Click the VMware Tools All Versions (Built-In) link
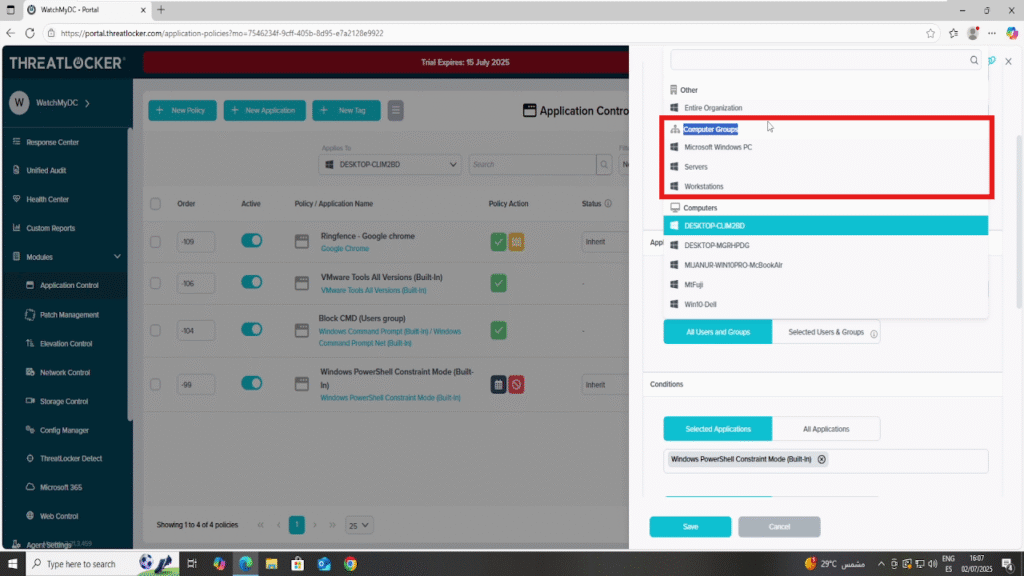1024x576 pixels. pos(374,291)
